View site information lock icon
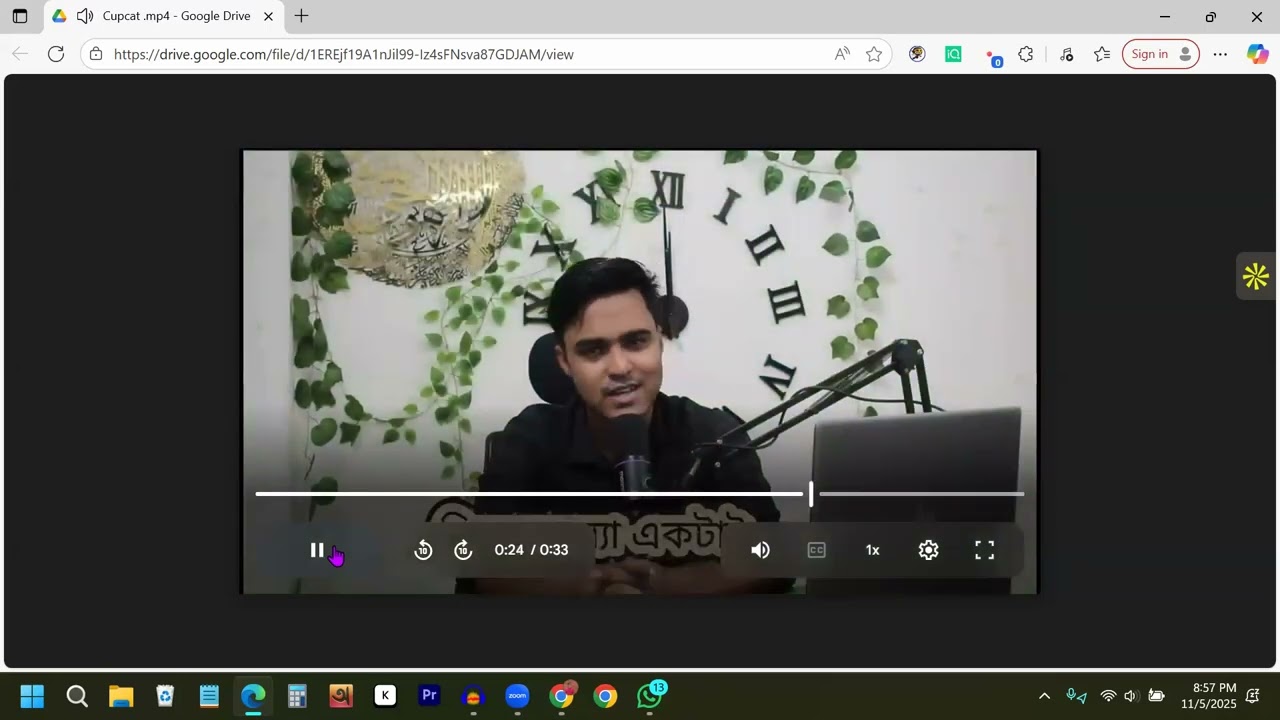1280x720 pixels. pos(96,54)
